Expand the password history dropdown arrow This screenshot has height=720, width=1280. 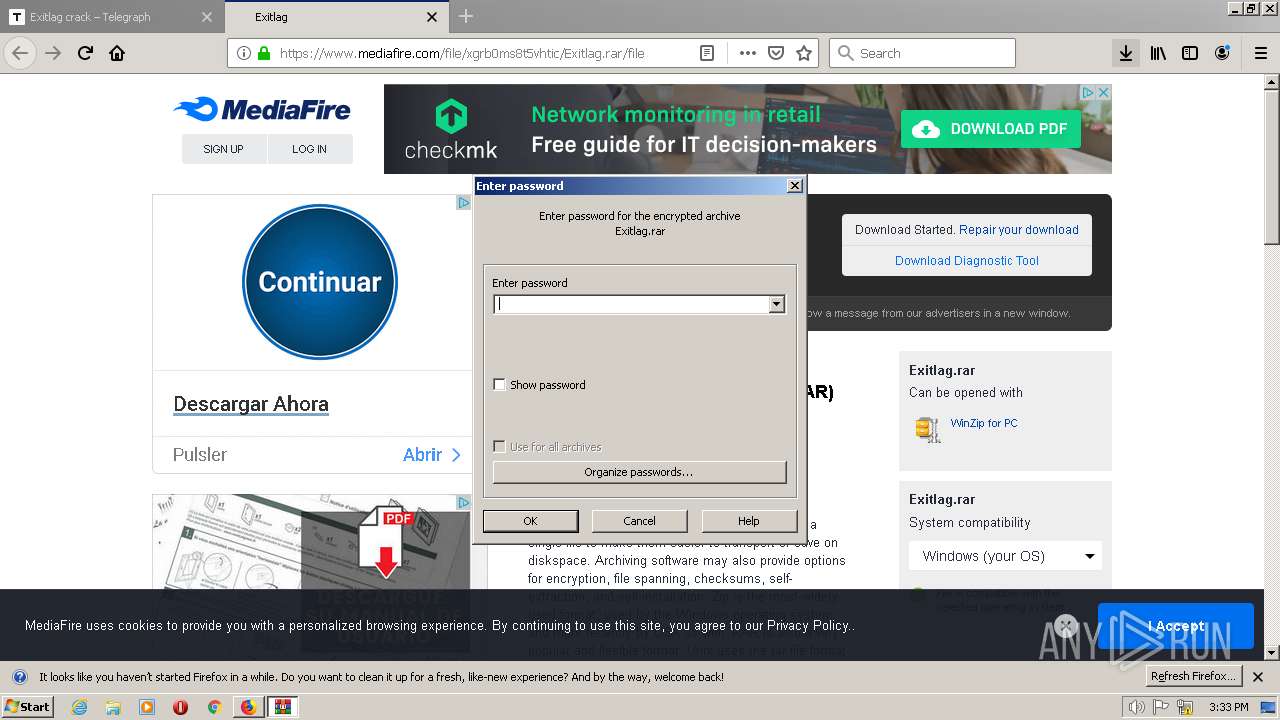click(776, 304)
